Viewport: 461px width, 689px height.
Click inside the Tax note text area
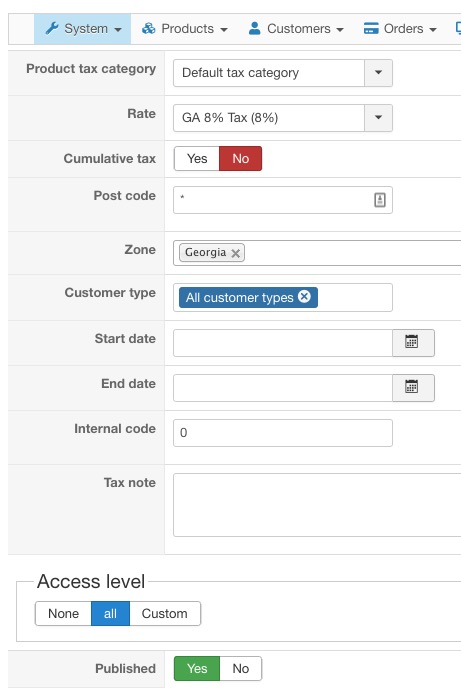317,505
